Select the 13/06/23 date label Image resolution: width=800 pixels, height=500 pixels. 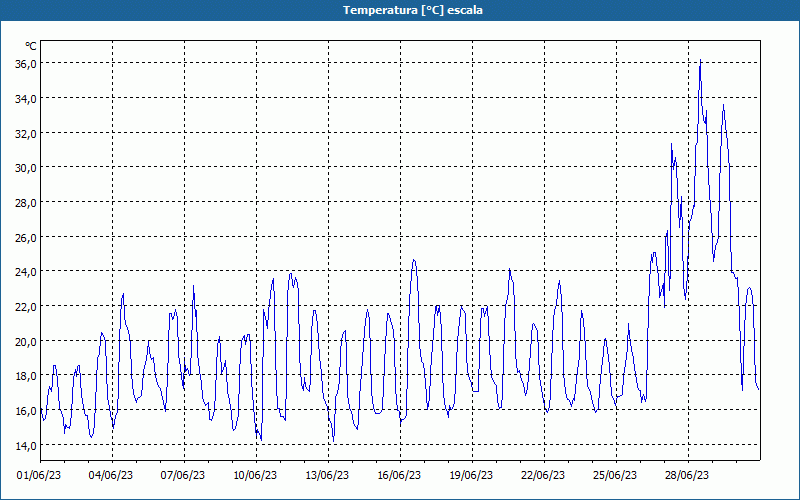[x=327, y=475]
